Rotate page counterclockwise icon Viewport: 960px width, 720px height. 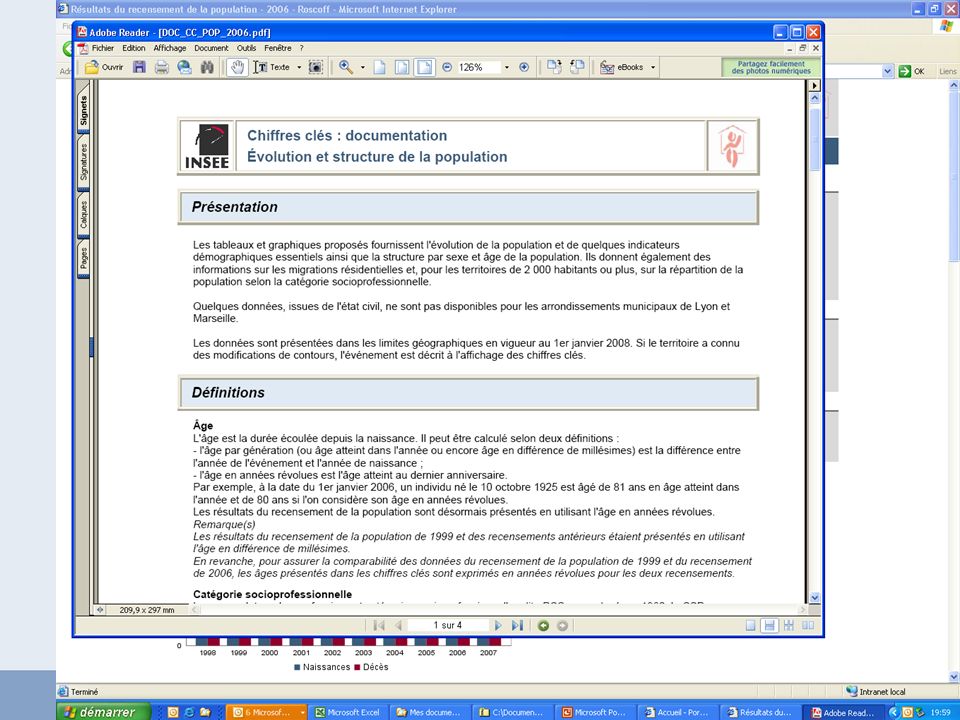[x=577, y=67]
